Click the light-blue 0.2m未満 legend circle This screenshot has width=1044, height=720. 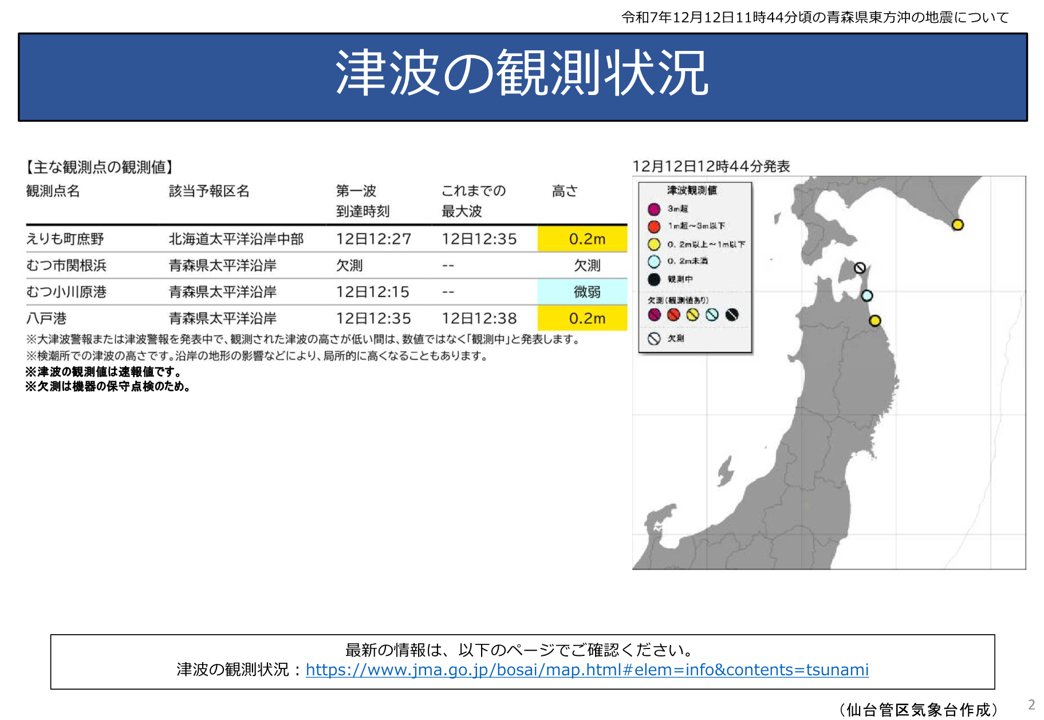coord(653,261)
